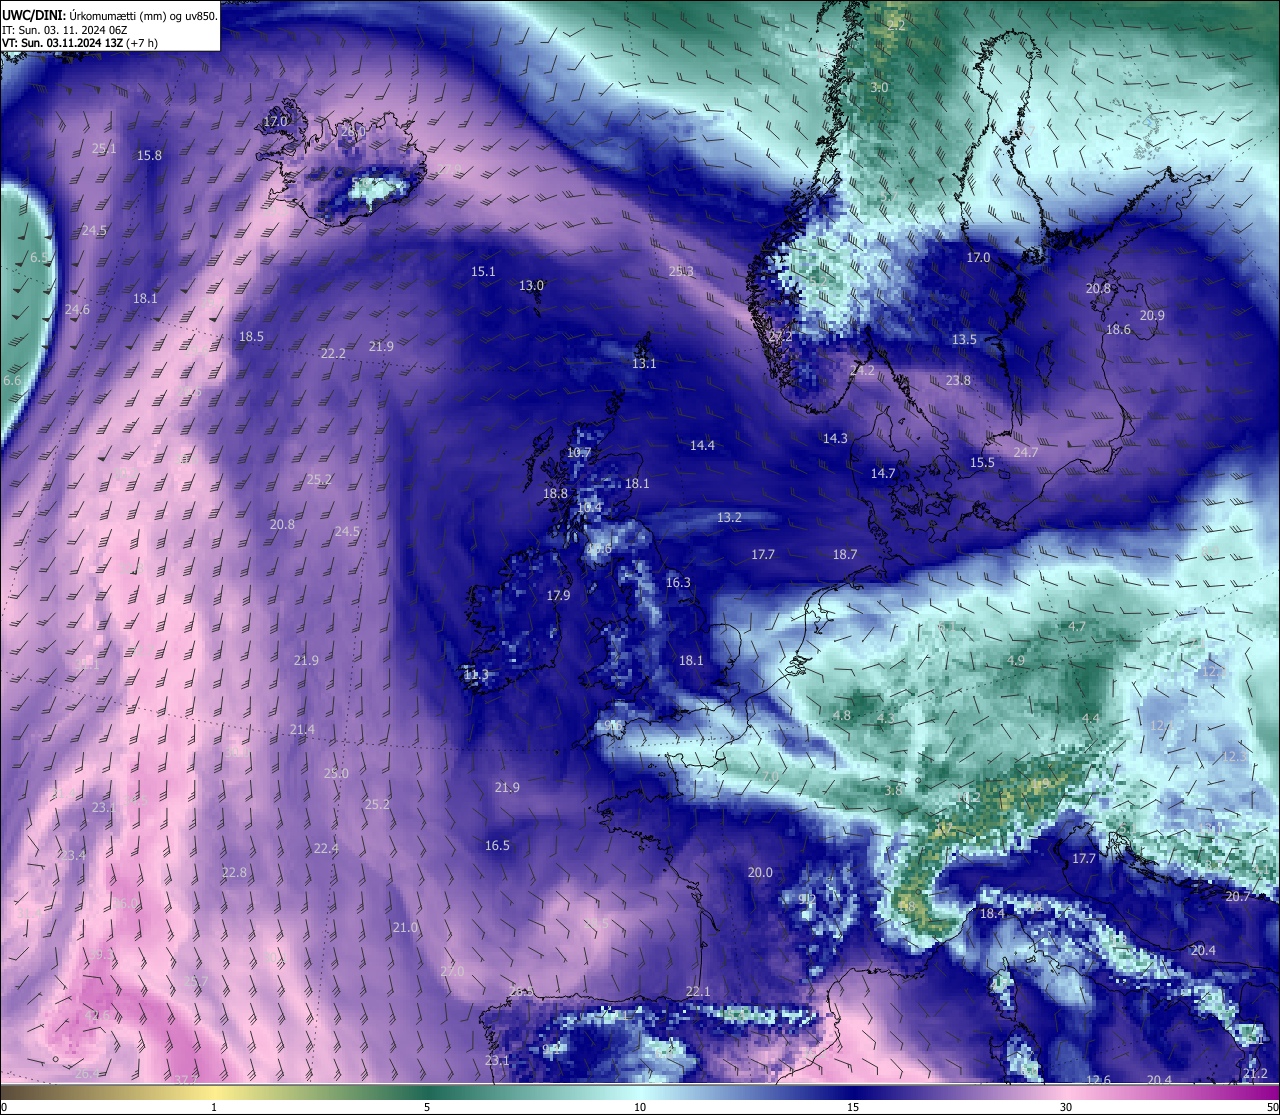
Task: Select the 'VT: Sun. 03.11.2024 13Z (+7 h)' line
Action: 80,43
